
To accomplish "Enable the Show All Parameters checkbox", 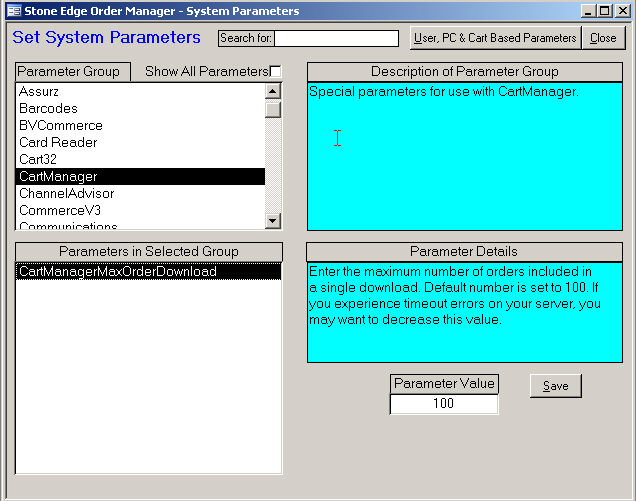I will tap(275, 71).
